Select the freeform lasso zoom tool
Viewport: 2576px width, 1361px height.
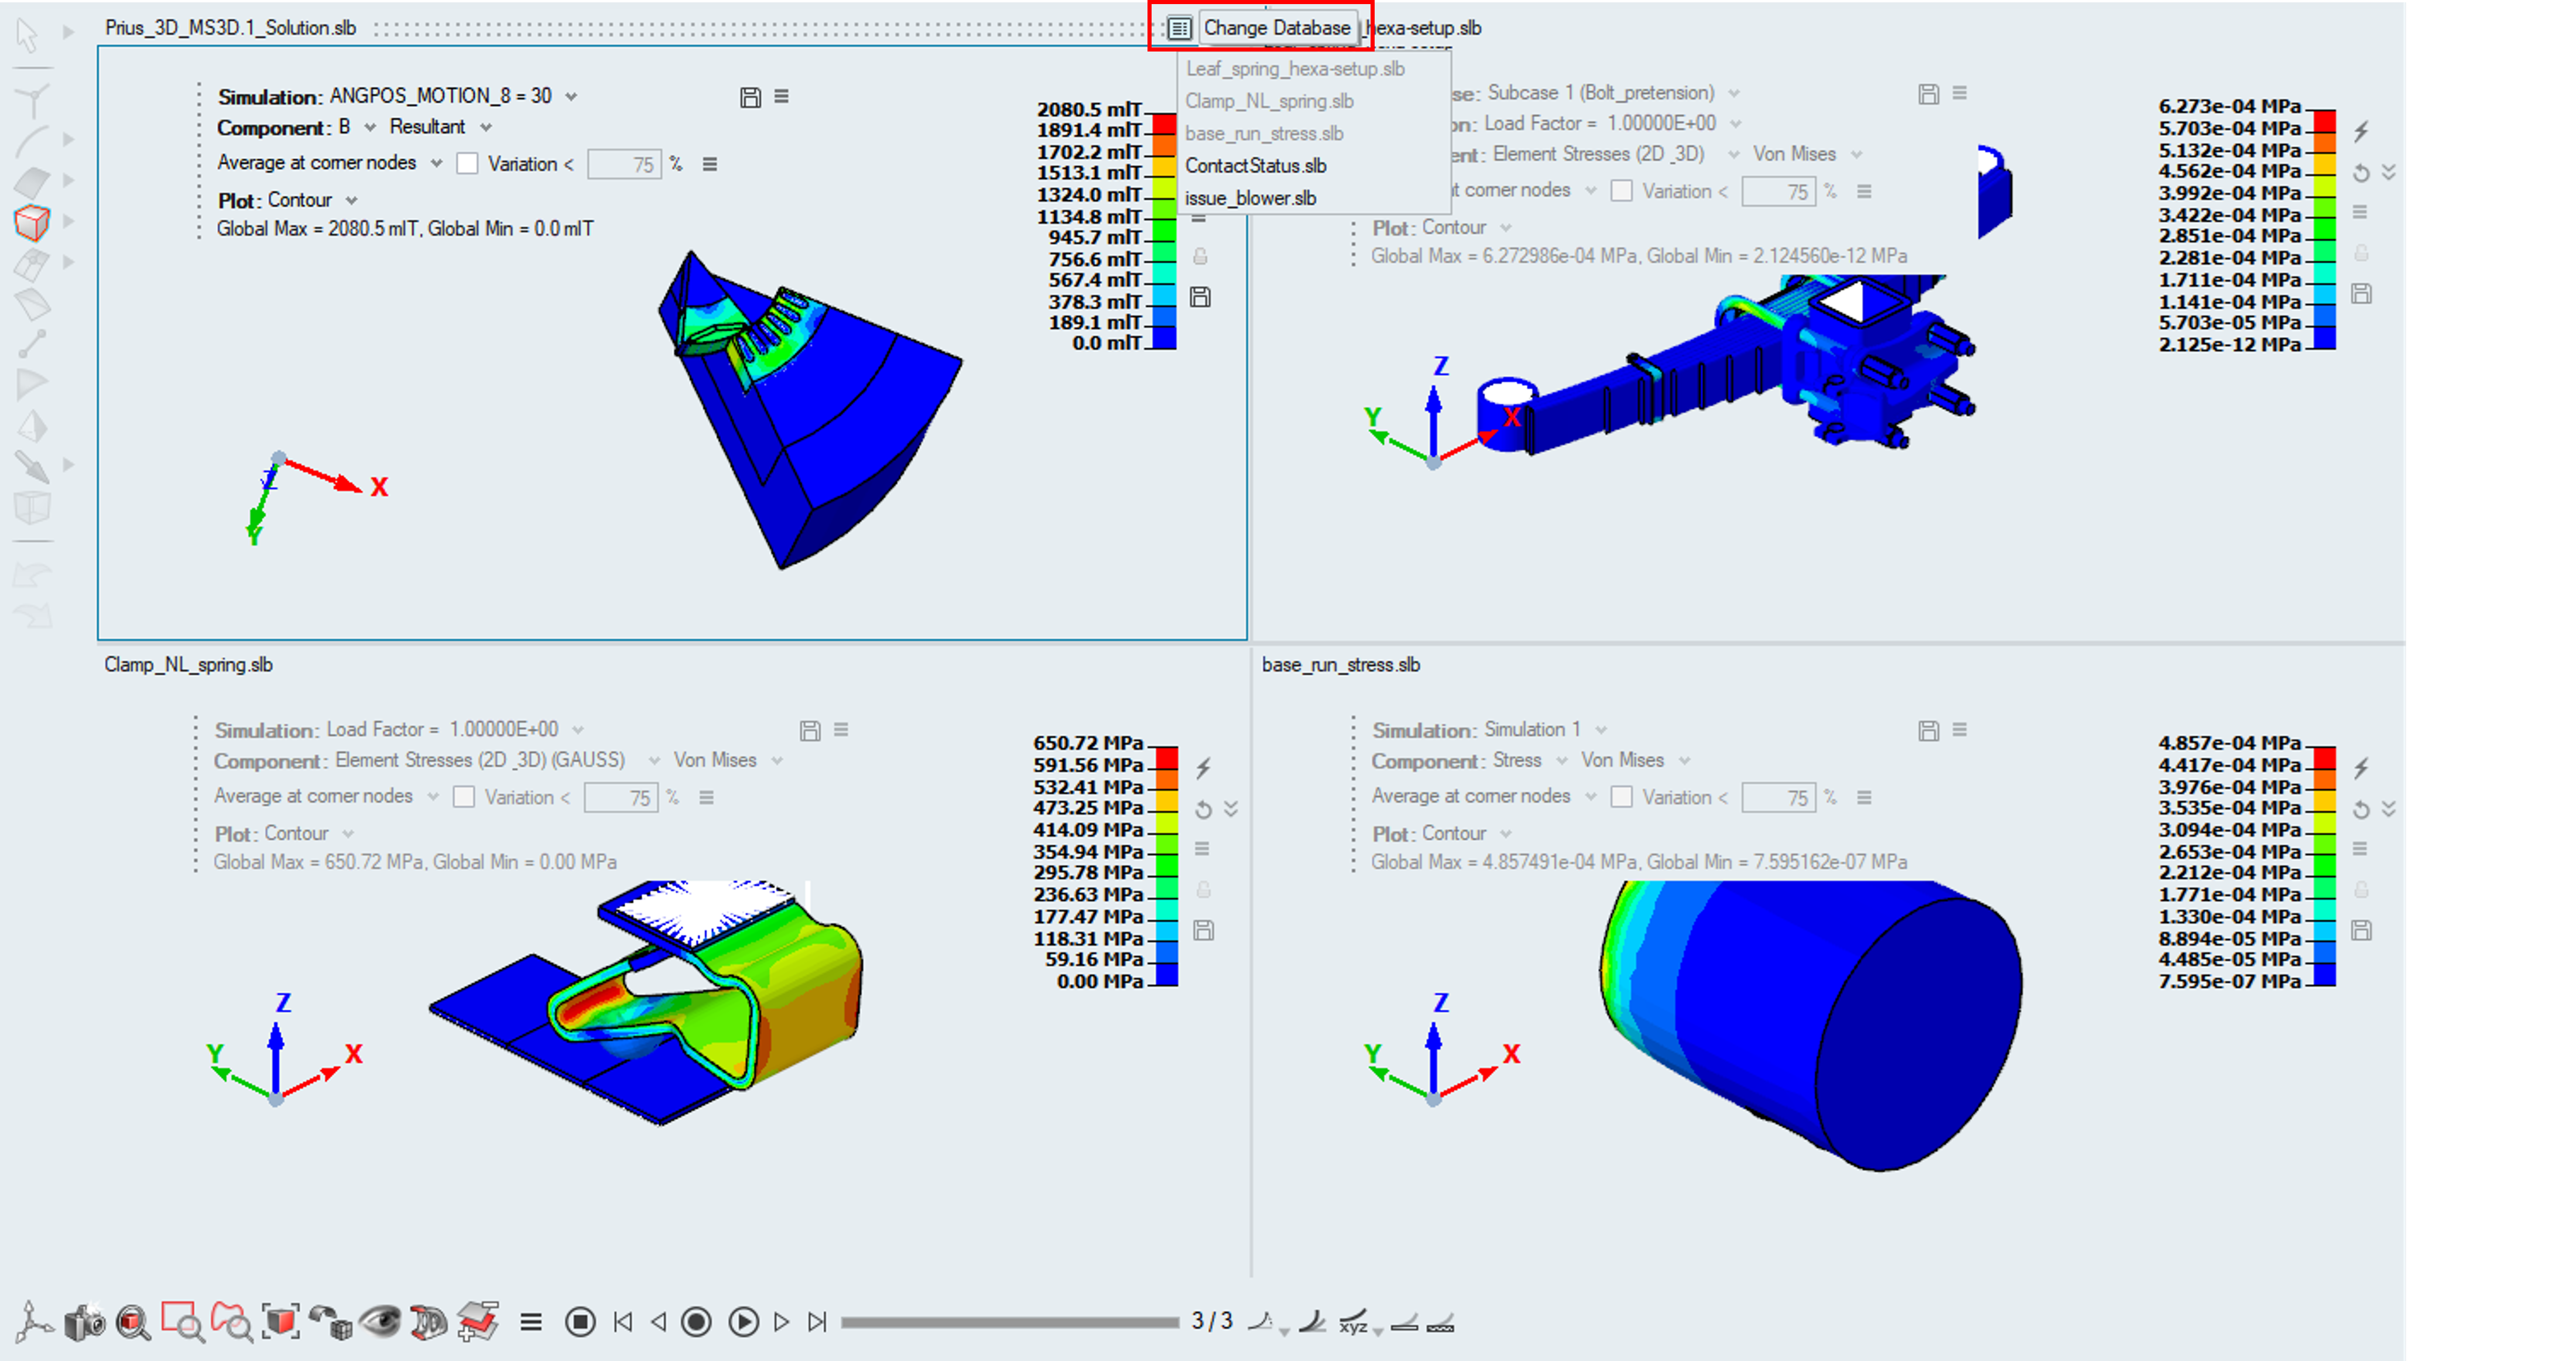[x=232, y=1322]
